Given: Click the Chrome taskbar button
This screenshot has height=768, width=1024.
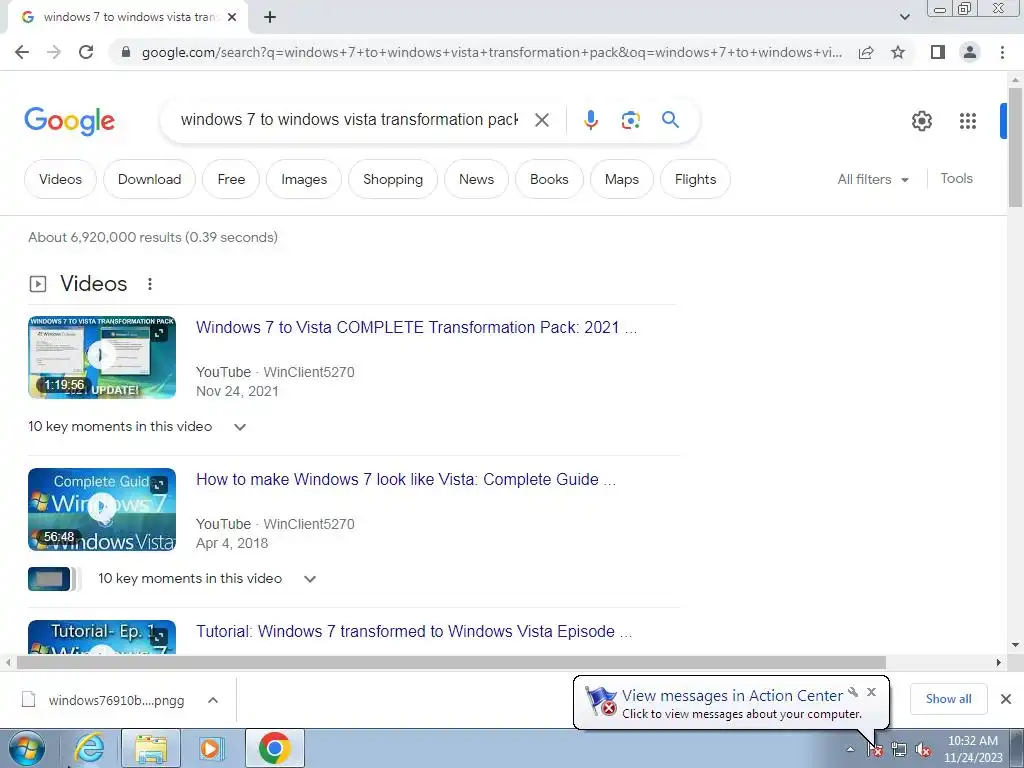Looking at the screenshot, I should [275, 748].
